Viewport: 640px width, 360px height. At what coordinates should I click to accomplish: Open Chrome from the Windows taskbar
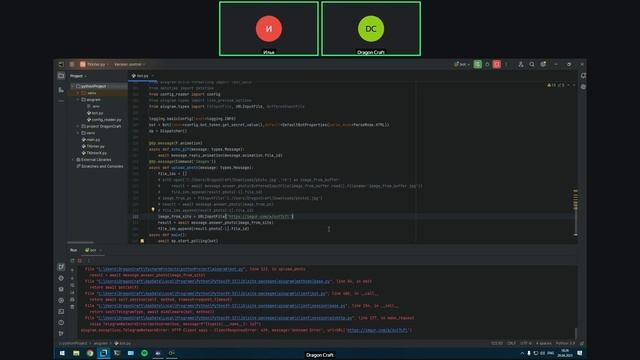click(x=90, y=353)
